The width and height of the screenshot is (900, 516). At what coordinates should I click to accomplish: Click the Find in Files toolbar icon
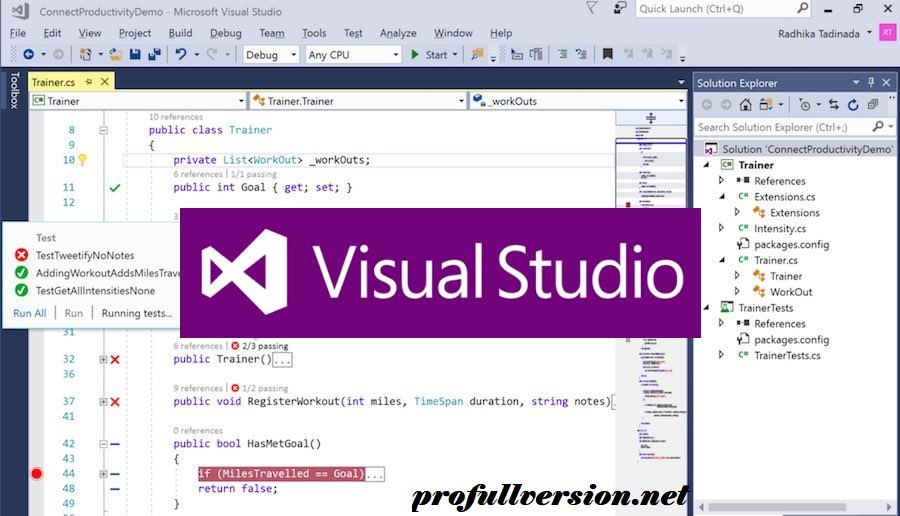pos(477,55)
